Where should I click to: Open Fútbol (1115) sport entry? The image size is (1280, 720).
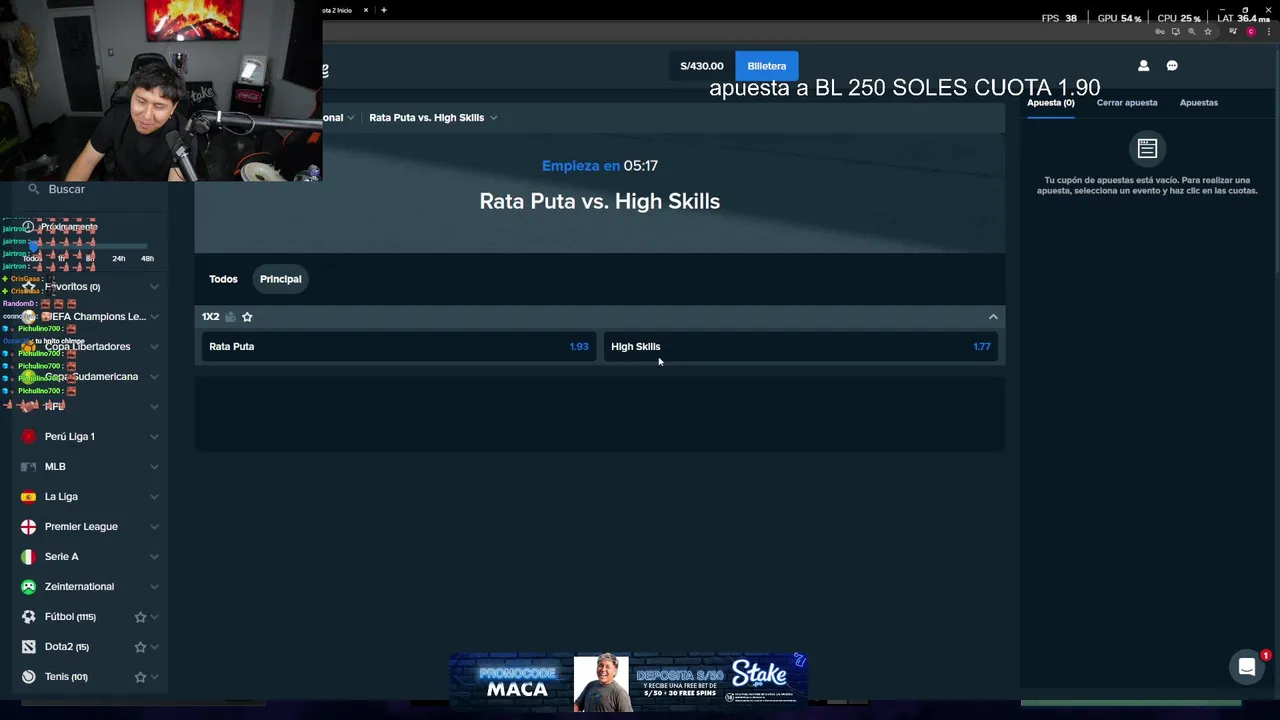click(x=70, y=617)
